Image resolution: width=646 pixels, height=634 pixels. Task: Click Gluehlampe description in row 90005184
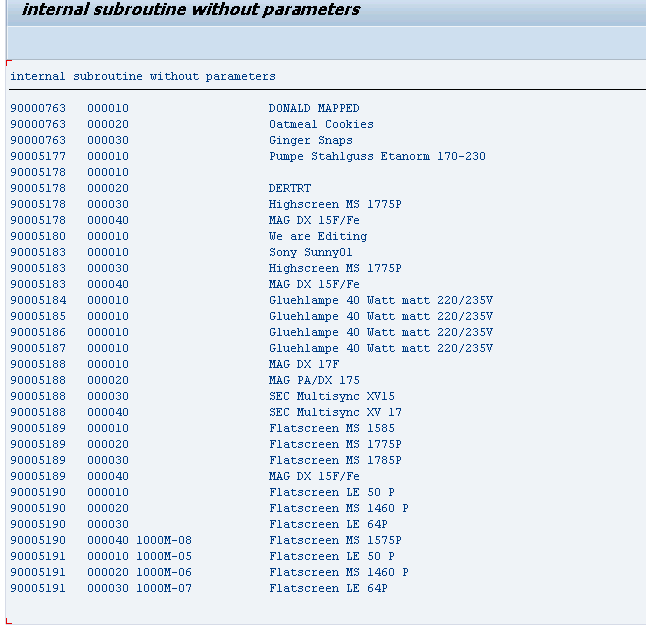[381, 300]
